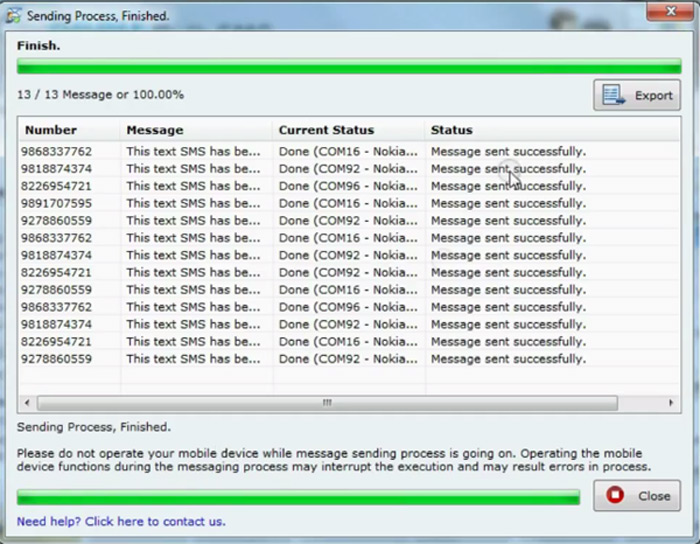700x544 pixels.
Task: Click 'Done (COM92' cell in the 8226954721 row
Action: 348,273
